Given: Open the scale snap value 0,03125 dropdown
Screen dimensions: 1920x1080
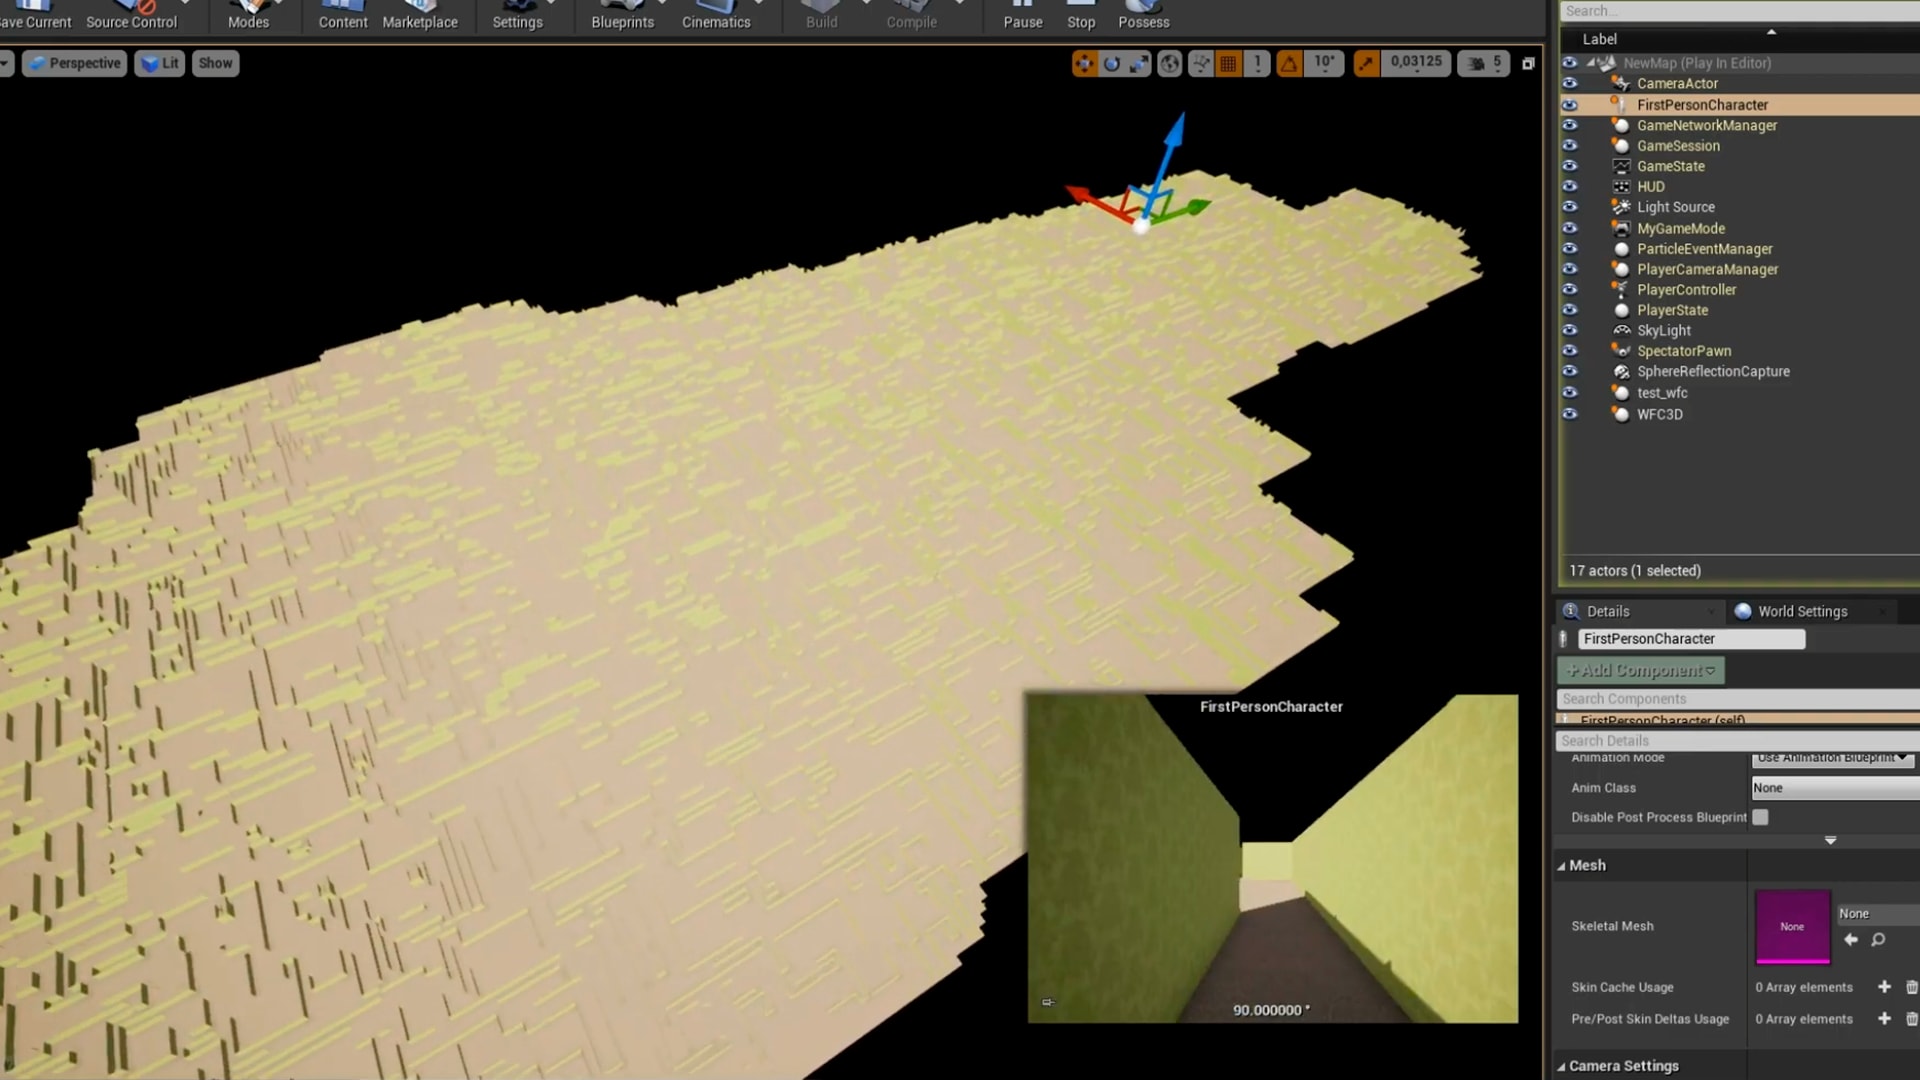Looking at the screenshot, I should 1415,62.
